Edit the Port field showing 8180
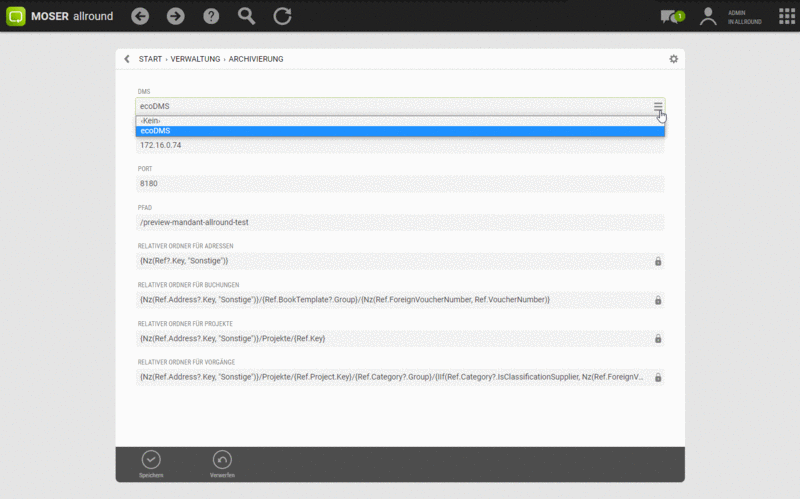 tap(400, 184)
